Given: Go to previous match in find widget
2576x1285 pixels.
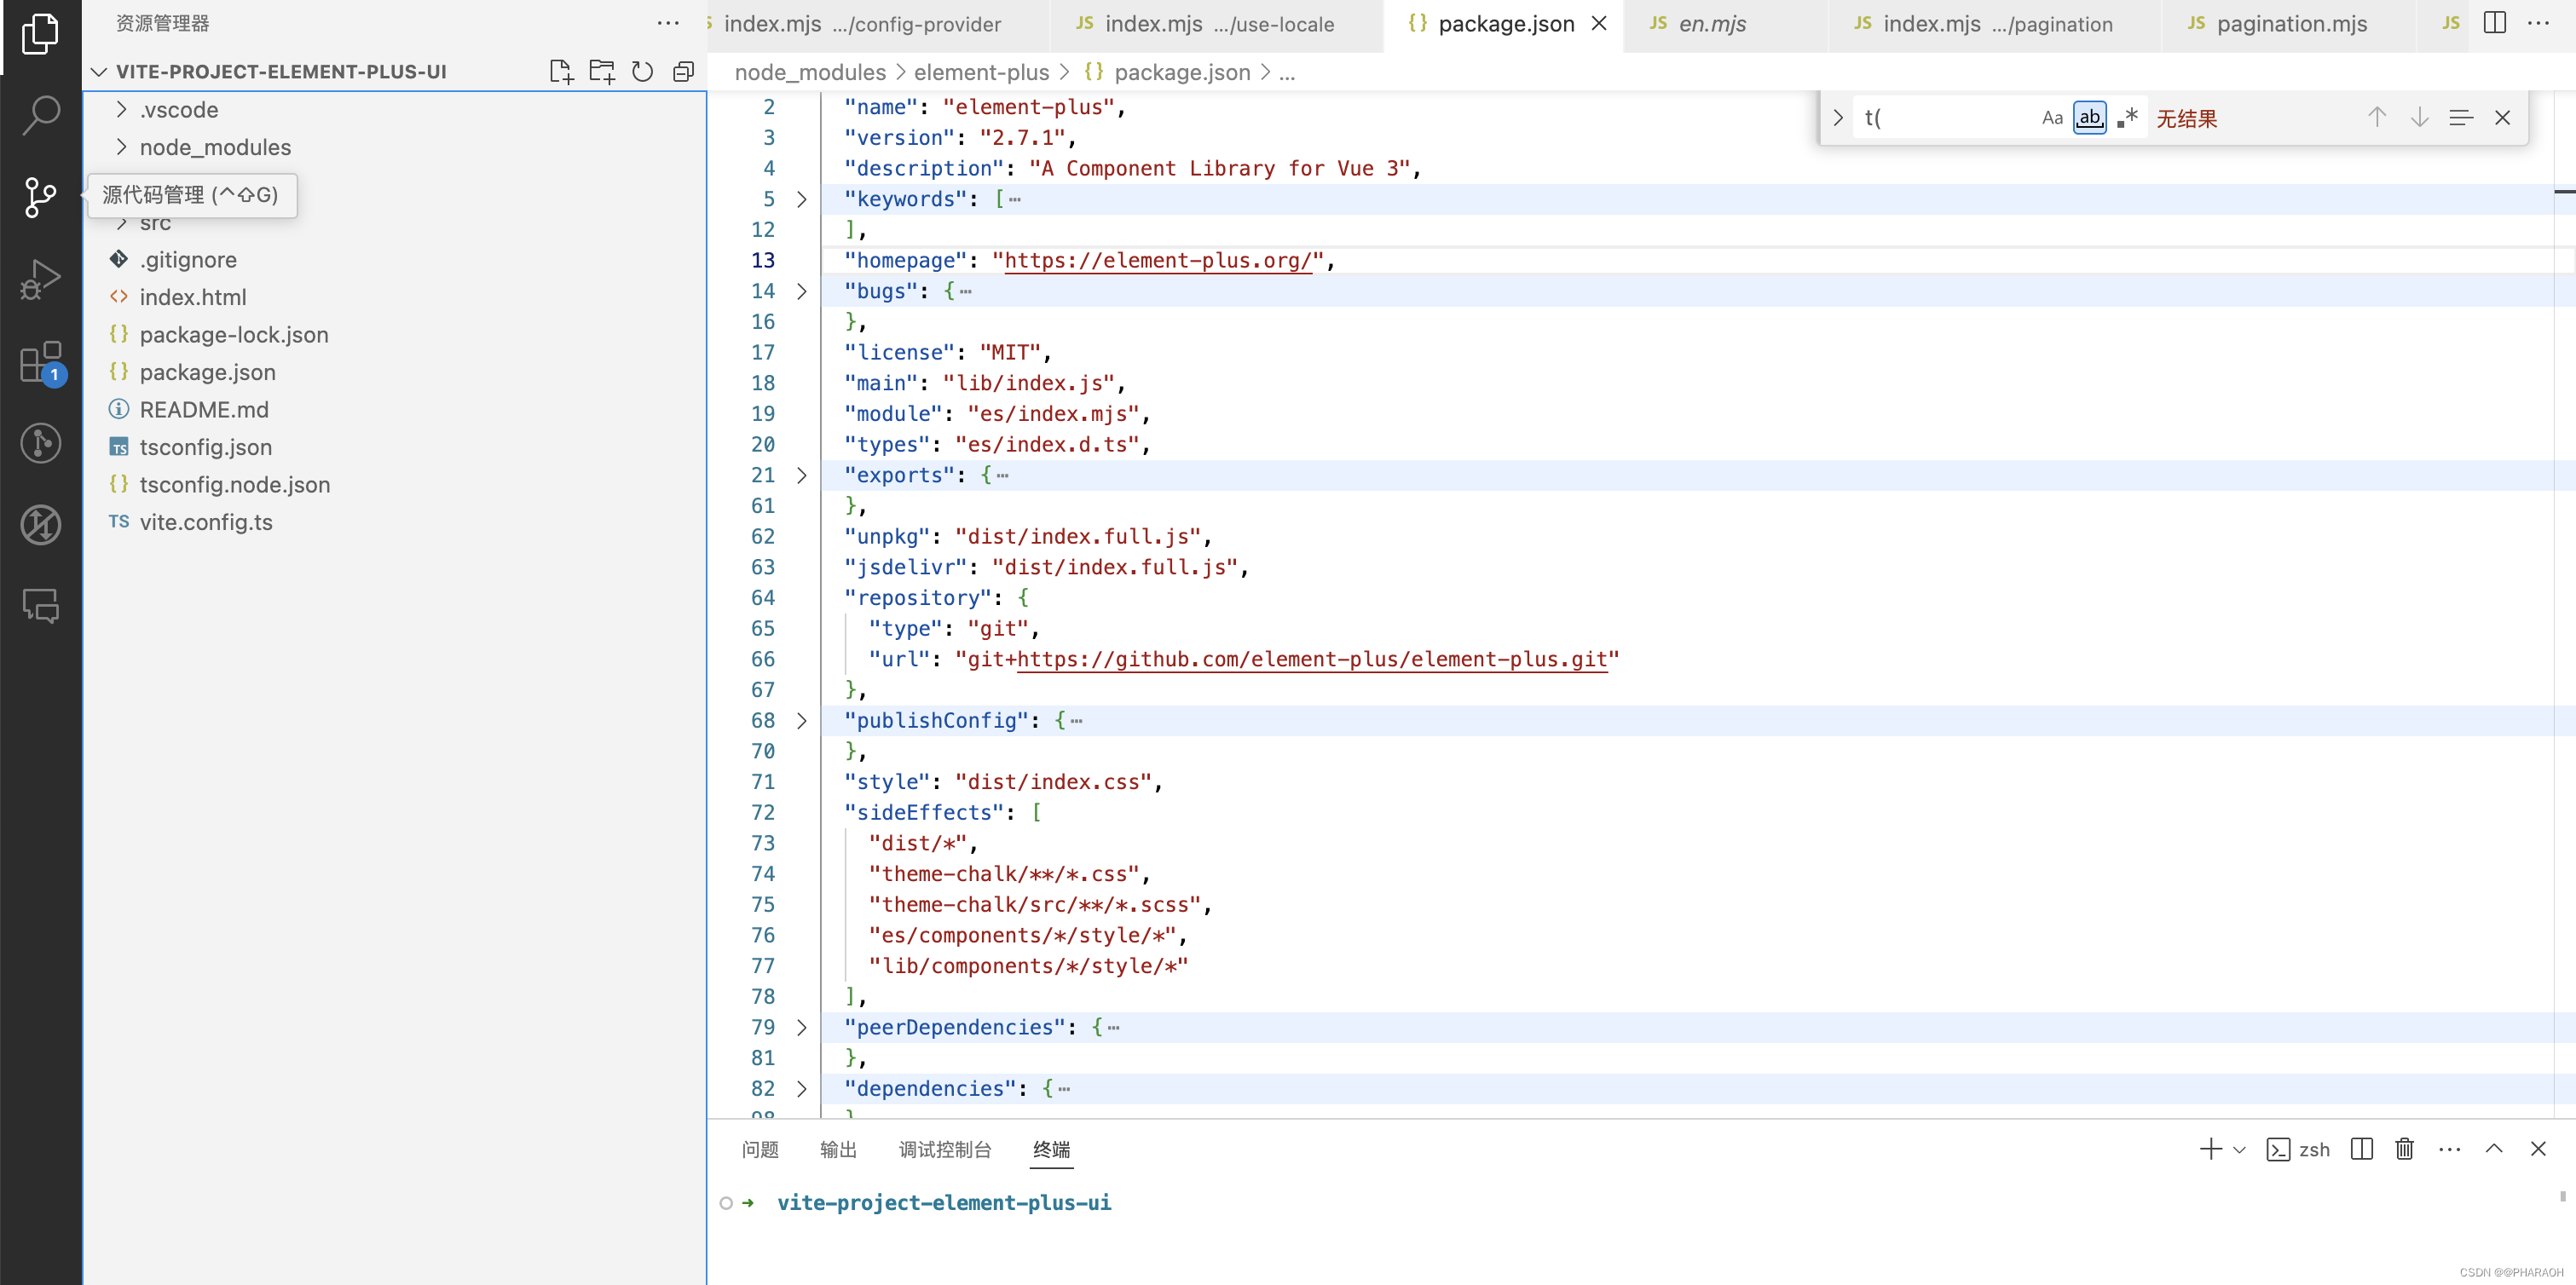Looking at the screenshot, I should (2377, 118).
